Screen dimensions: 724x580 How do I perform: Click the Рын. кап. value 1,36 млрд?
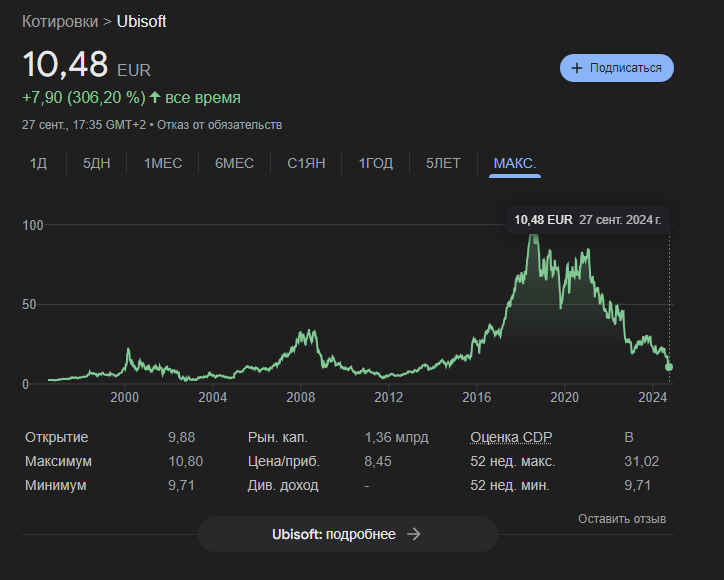click(396, 437)
